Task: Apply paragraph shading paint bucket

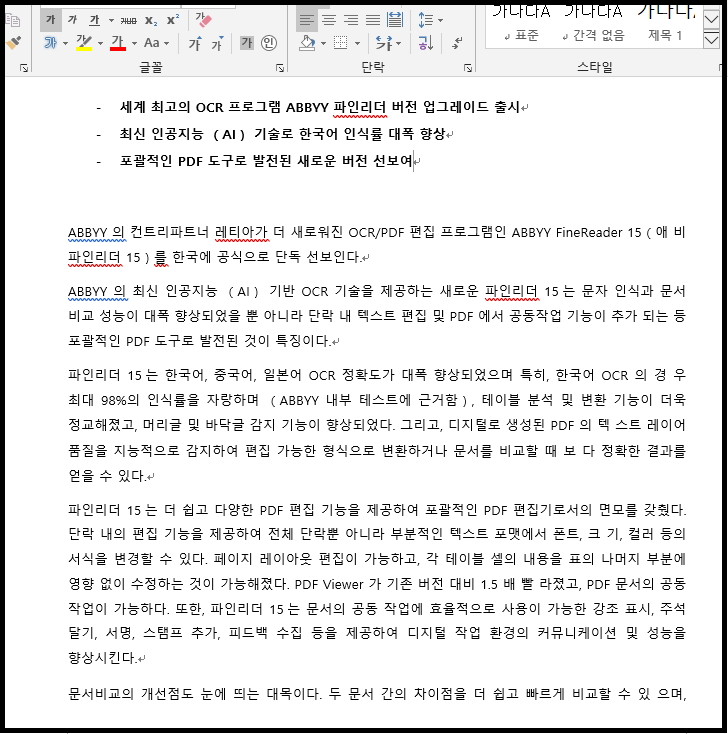Action: (308, 43)
